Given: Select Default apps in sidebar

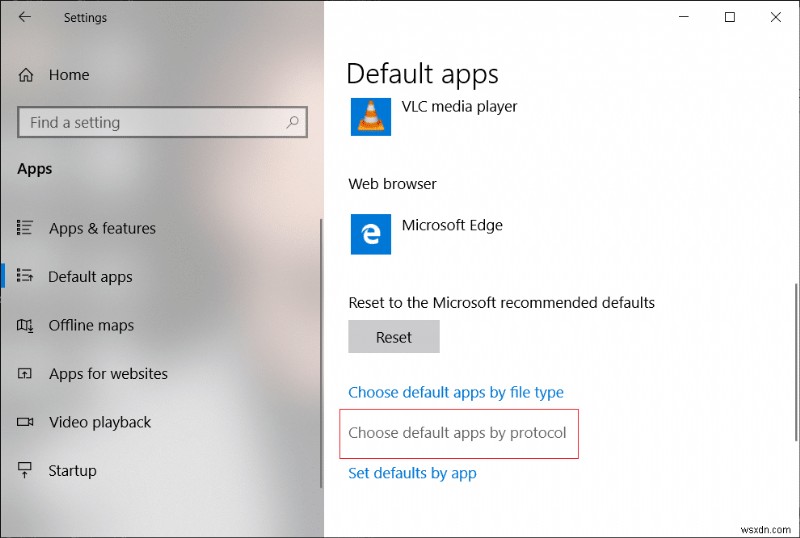Looking at the screenshot, I should point(90,277).
